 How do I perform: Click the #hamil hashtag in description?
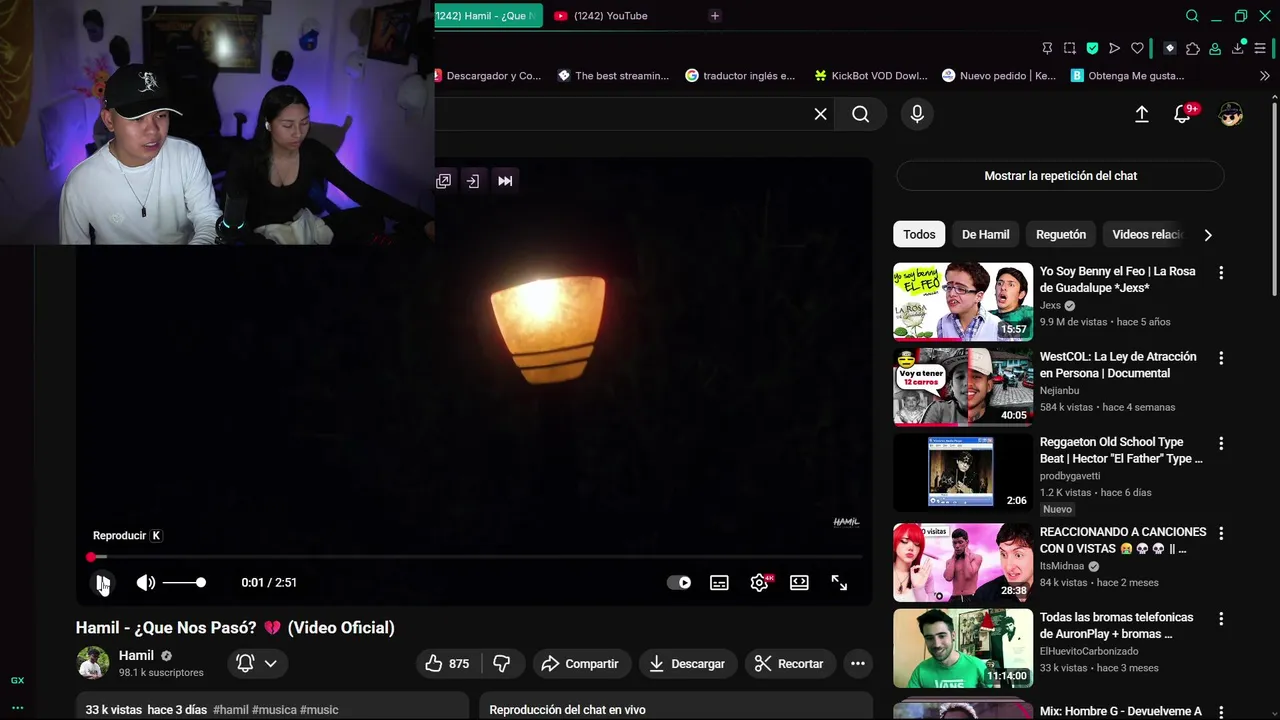[x=231, y=710]
